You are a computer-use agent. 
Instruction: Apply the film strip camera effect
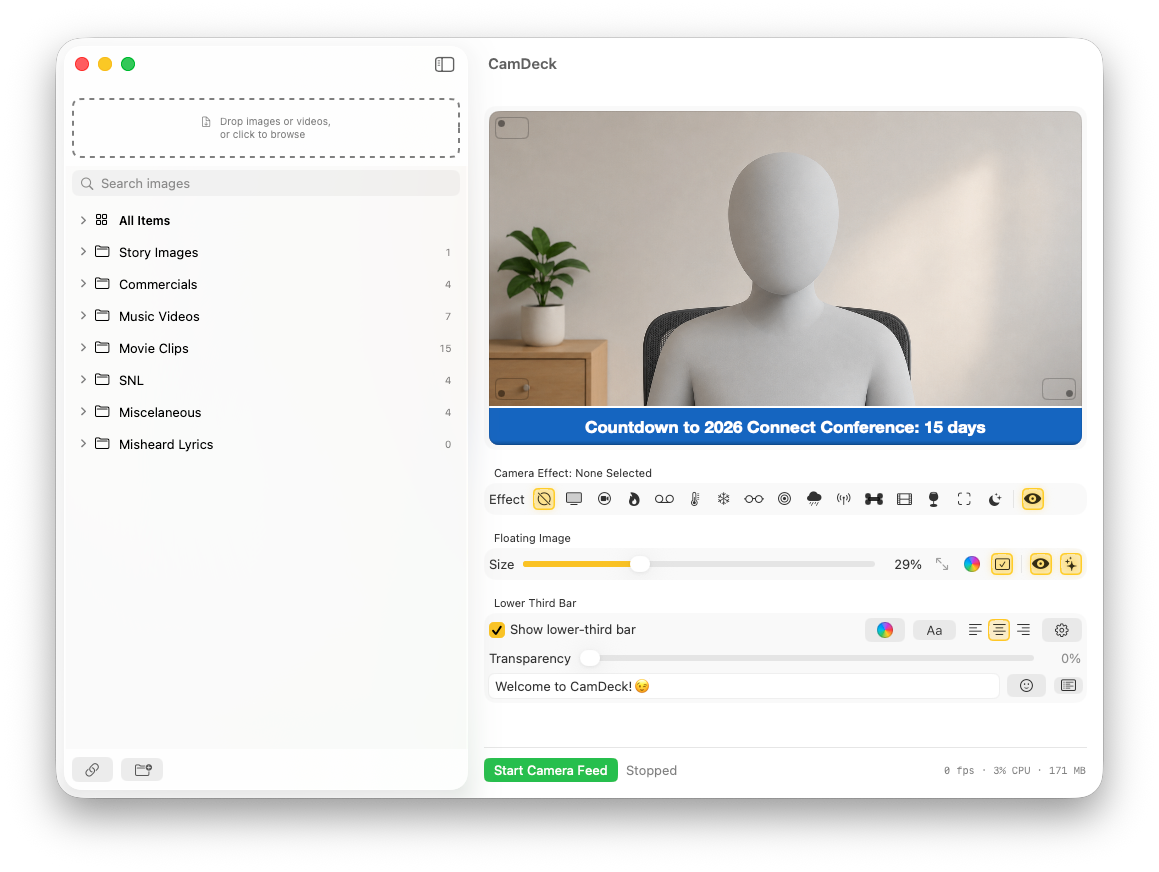click(x=904, y=499)
